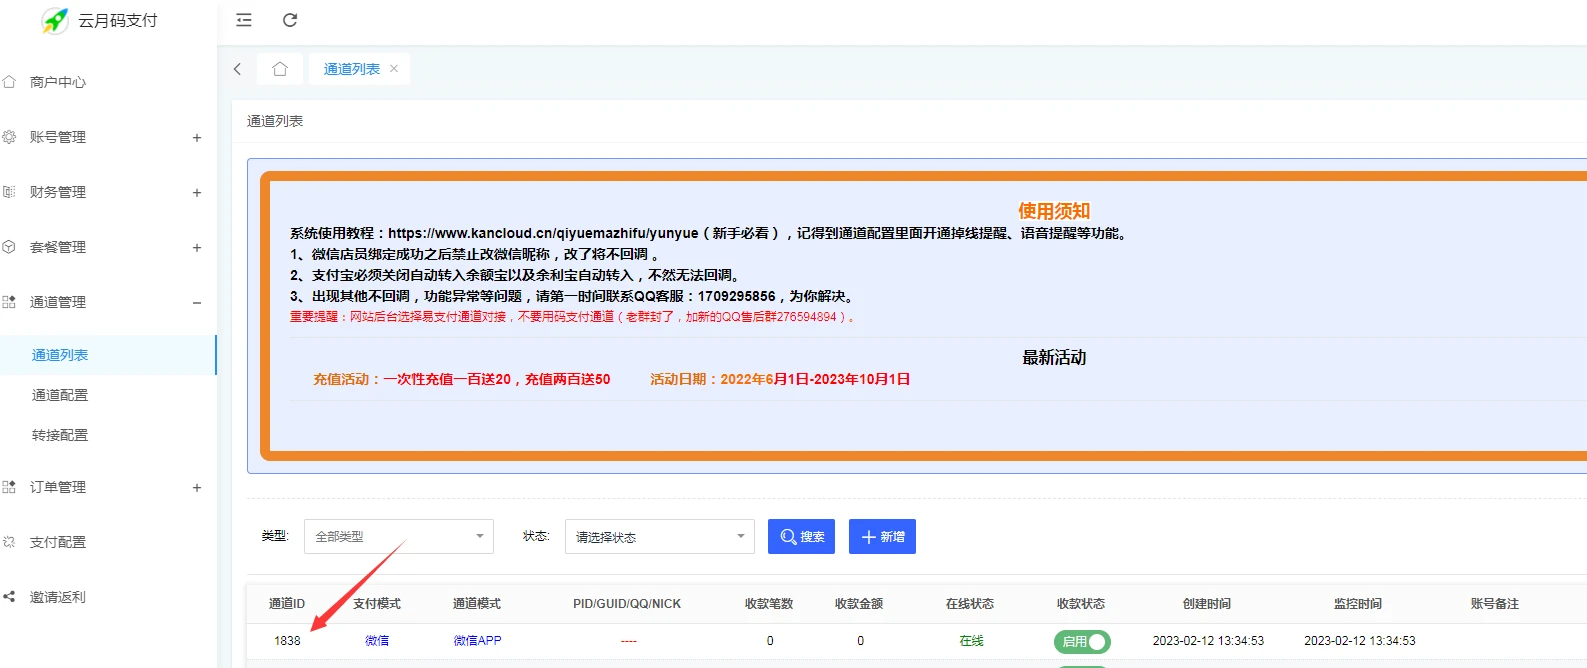The image size is (1587, 668).
Task: Click the 通道管理 grid icon
Action: [x=9, y=302]
